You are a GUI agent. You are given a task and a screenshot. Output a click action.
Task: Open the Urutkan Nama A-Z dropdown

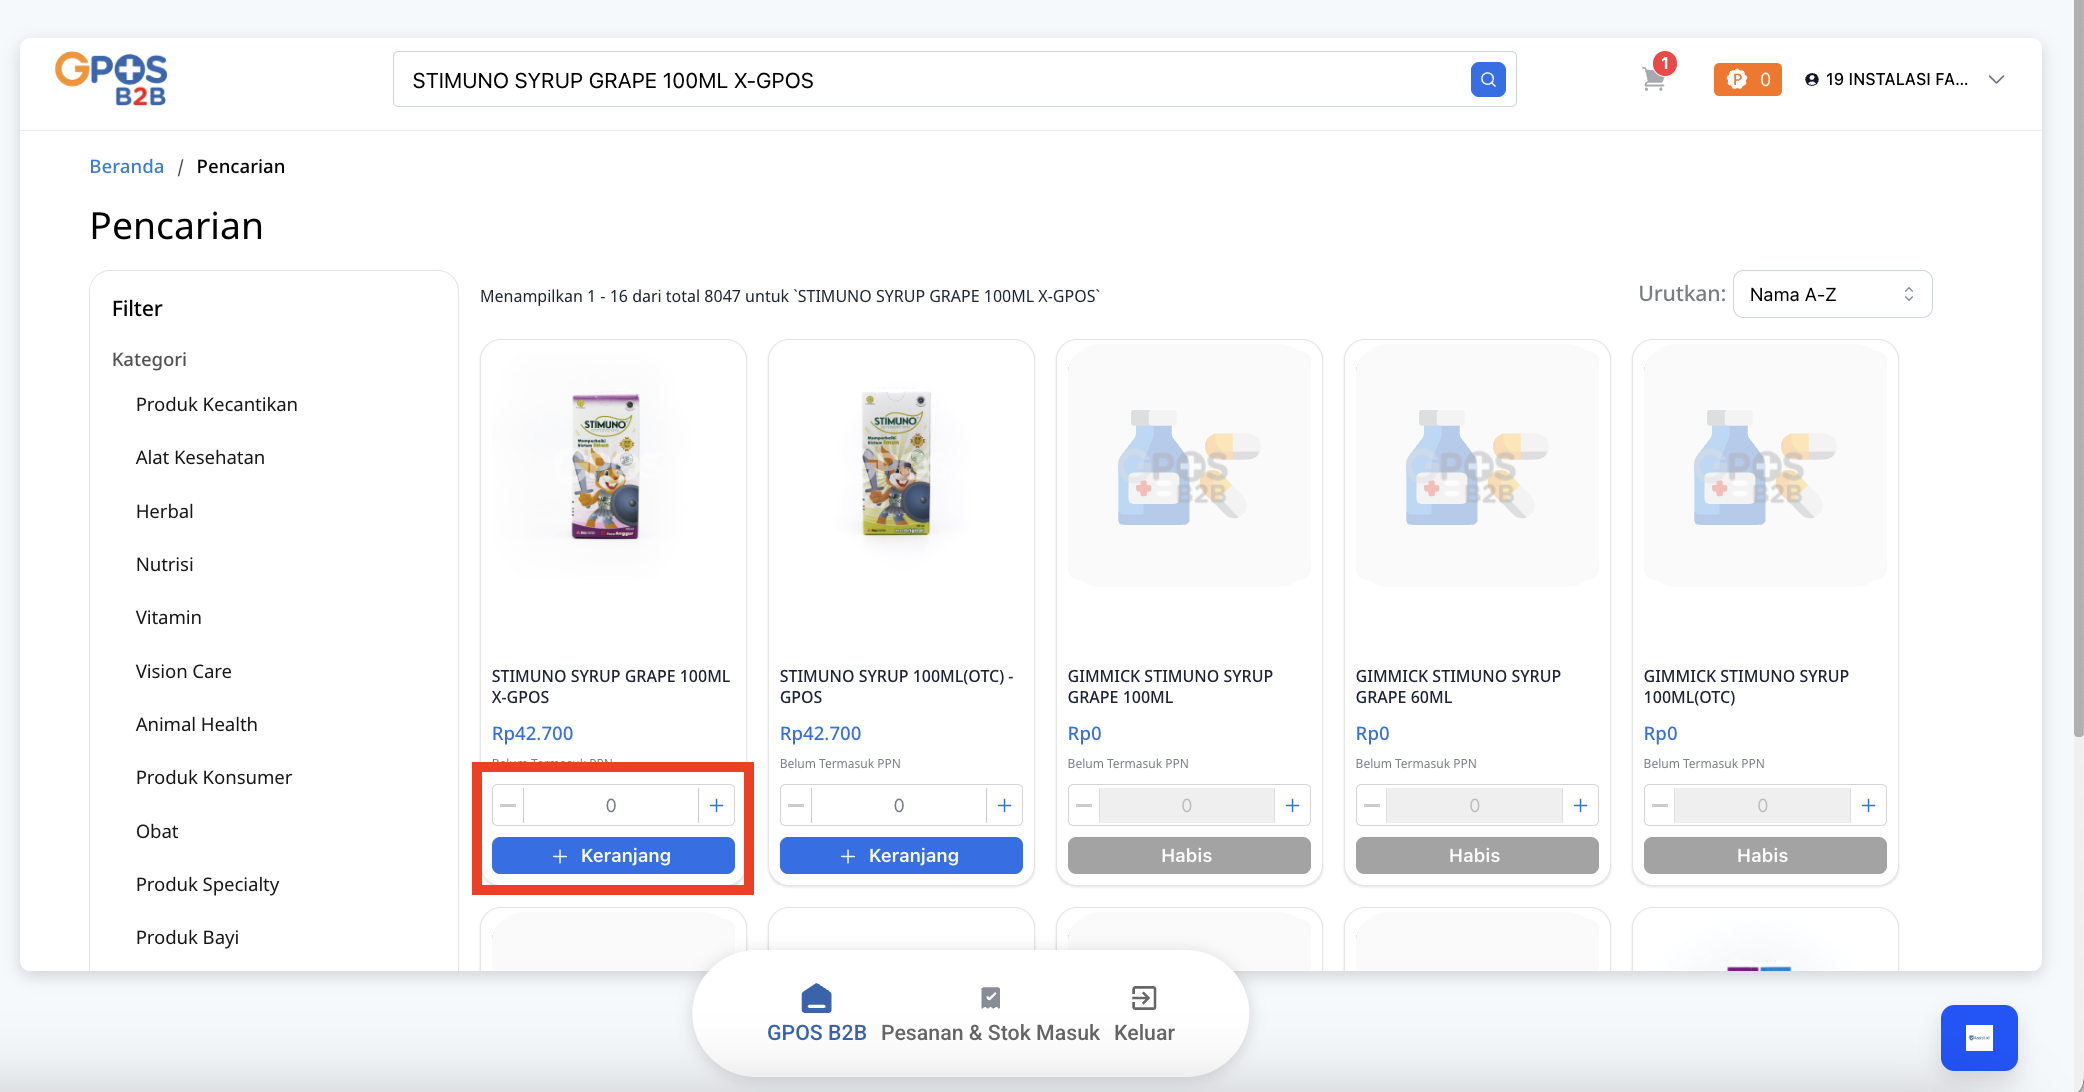click(x=1831, y=294)
